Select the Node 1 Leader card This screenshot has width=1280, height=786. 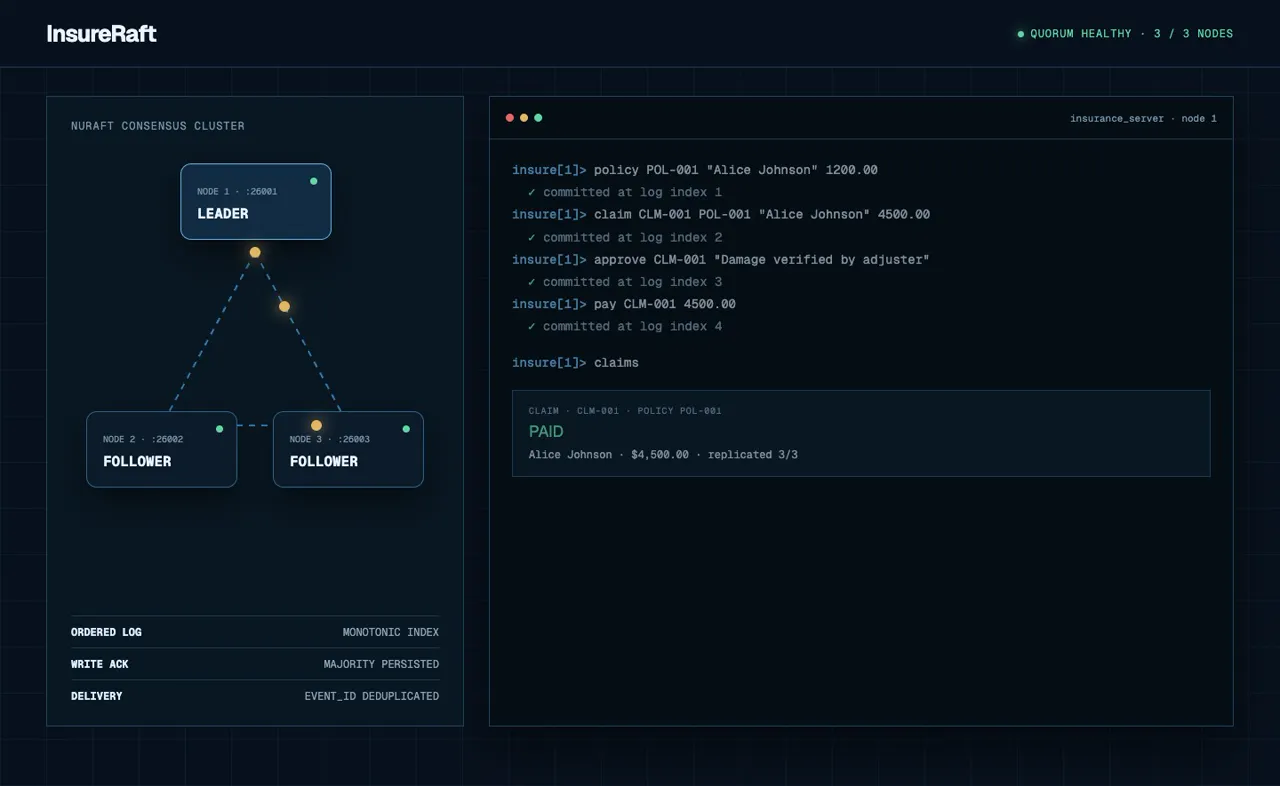(x=256, y=202)
